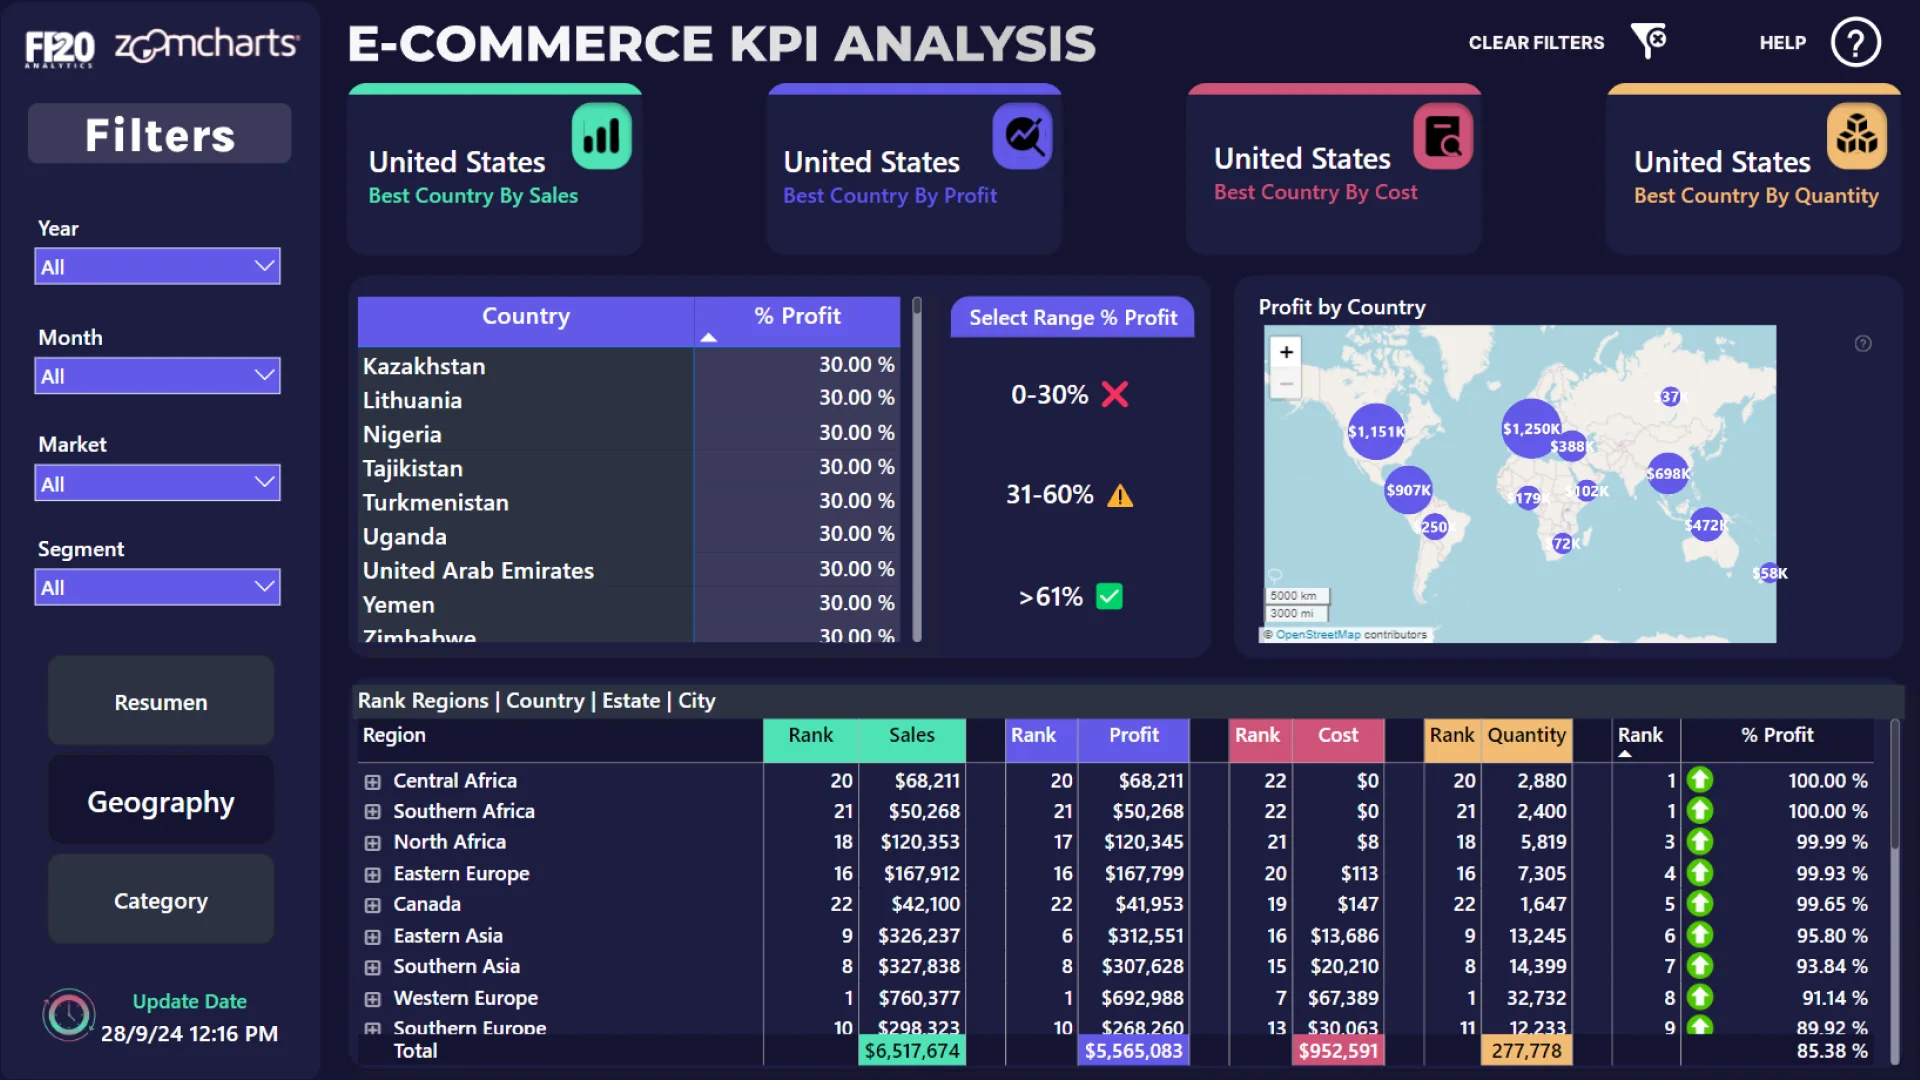1920x1080 pixels.
Task: Click green up arrow in Western Europe row
Action: [x=1700, y=997]
